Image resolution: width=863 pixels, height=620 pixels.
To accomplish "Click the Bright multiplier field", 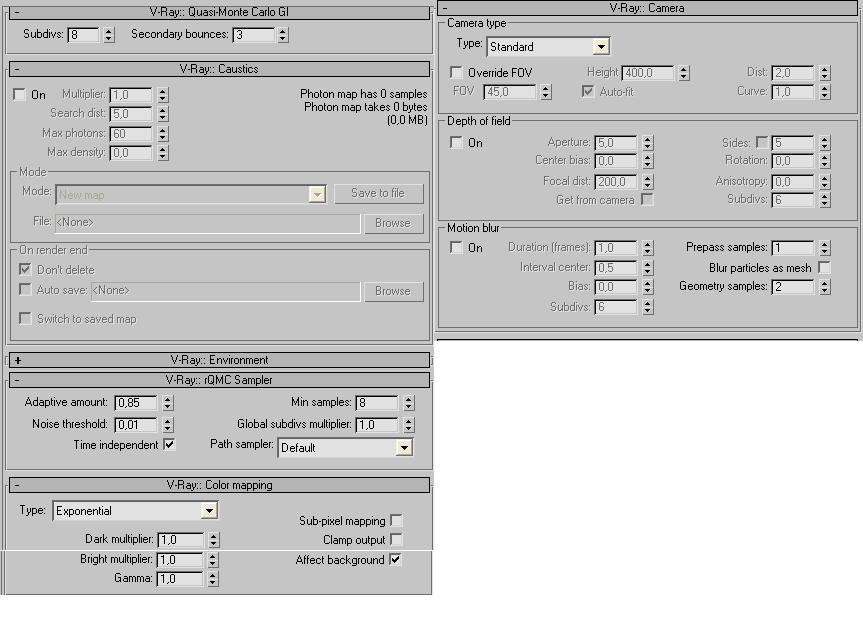I will [180, 560].
